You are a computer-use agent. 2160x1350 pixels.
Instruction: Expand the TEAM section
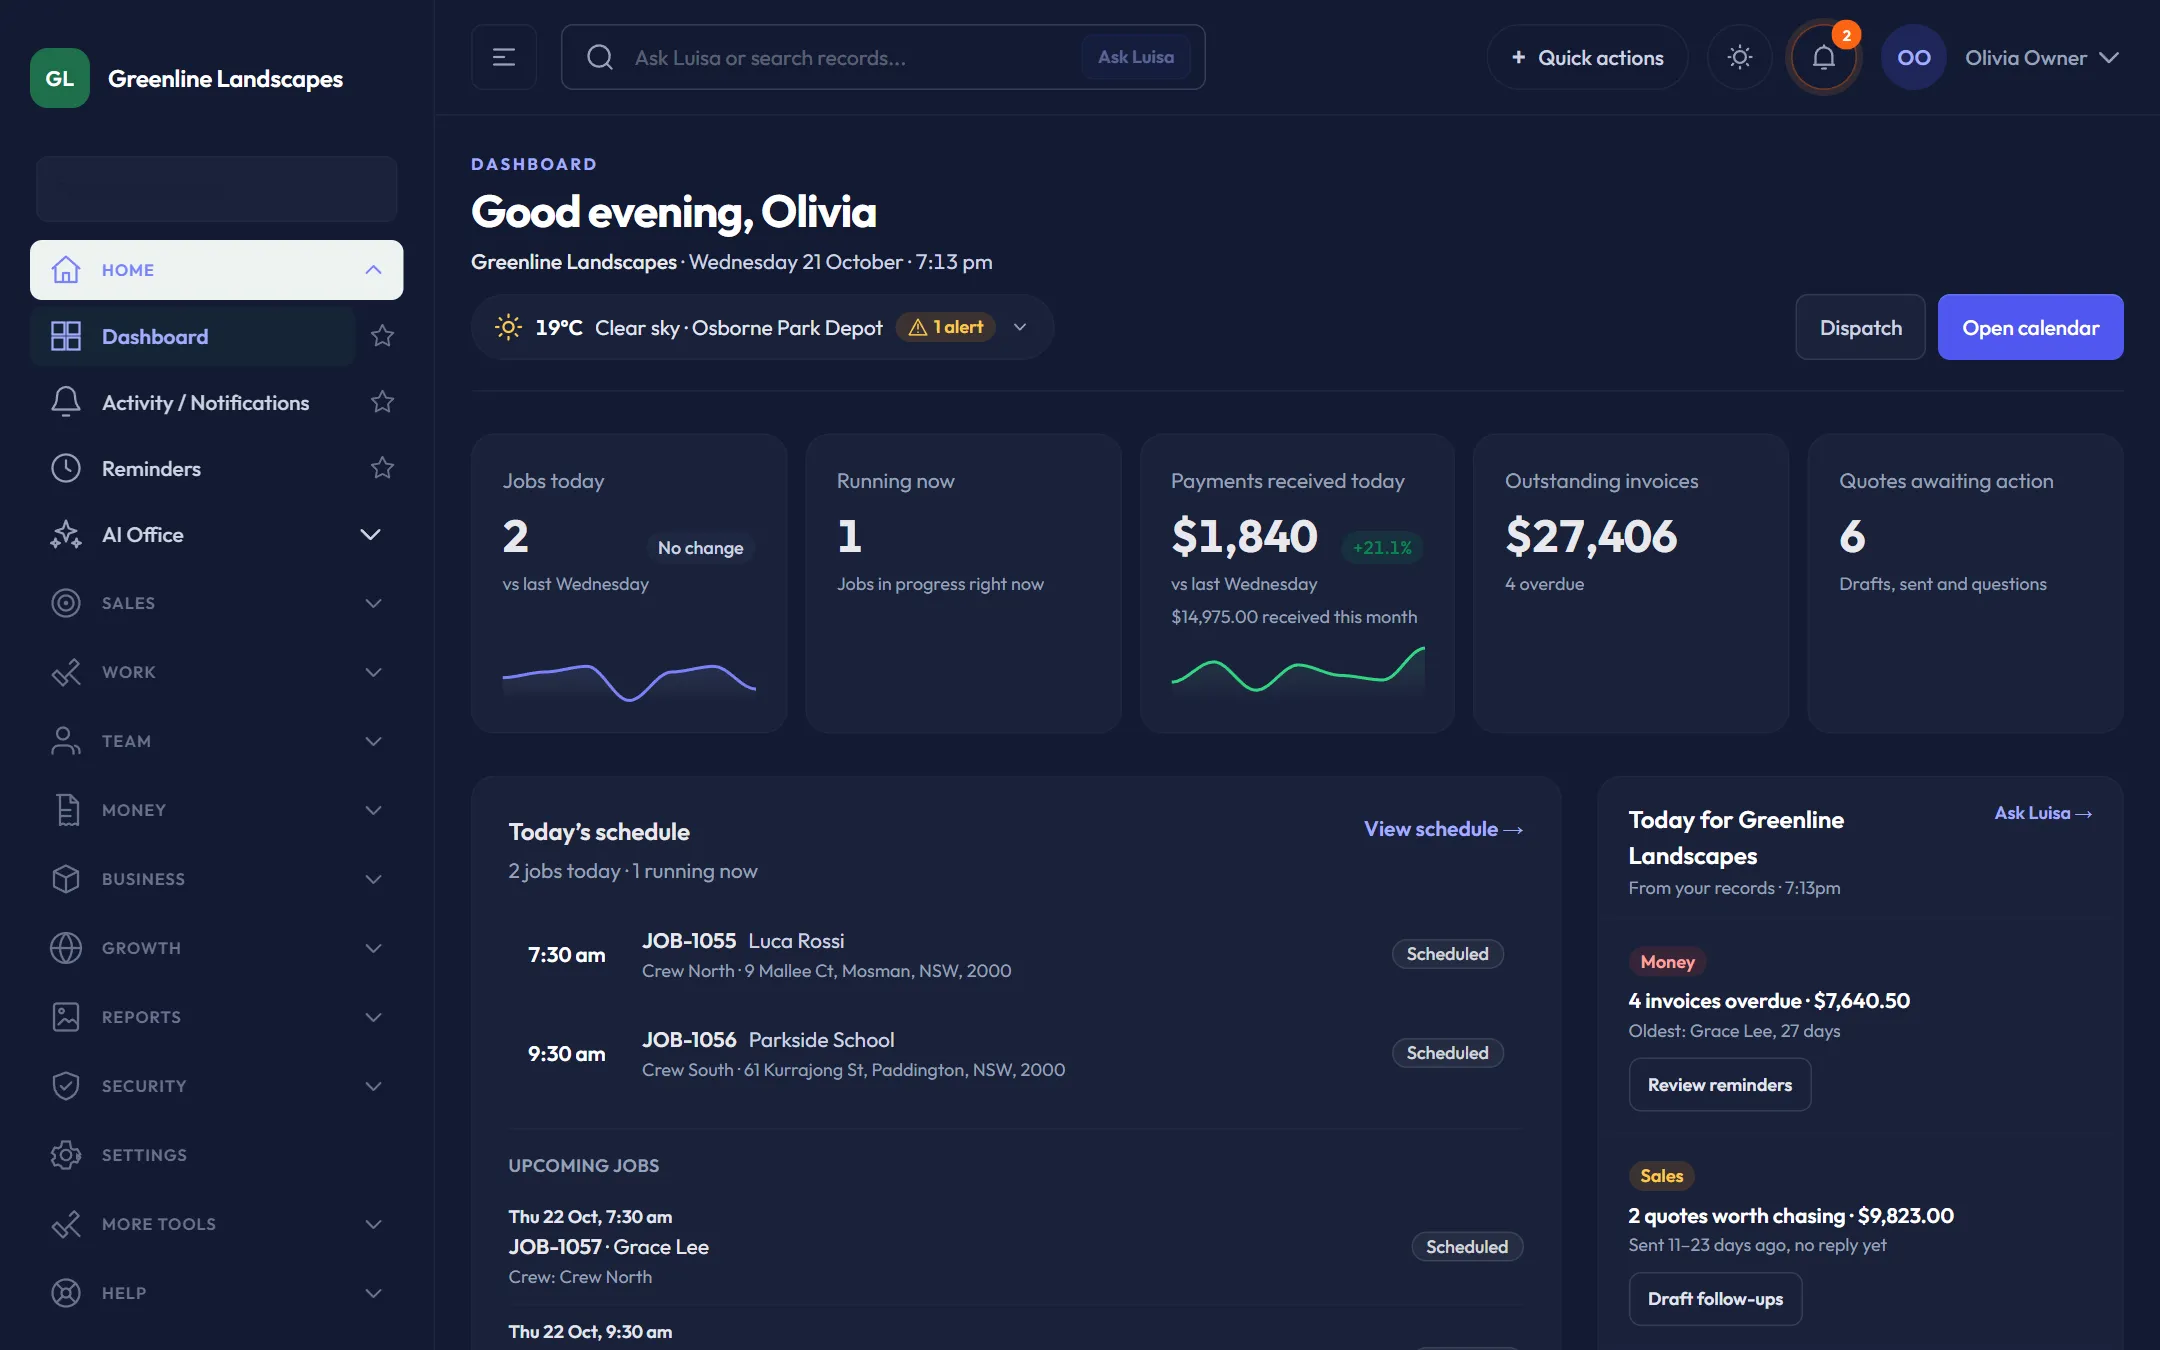pos(217,741)
